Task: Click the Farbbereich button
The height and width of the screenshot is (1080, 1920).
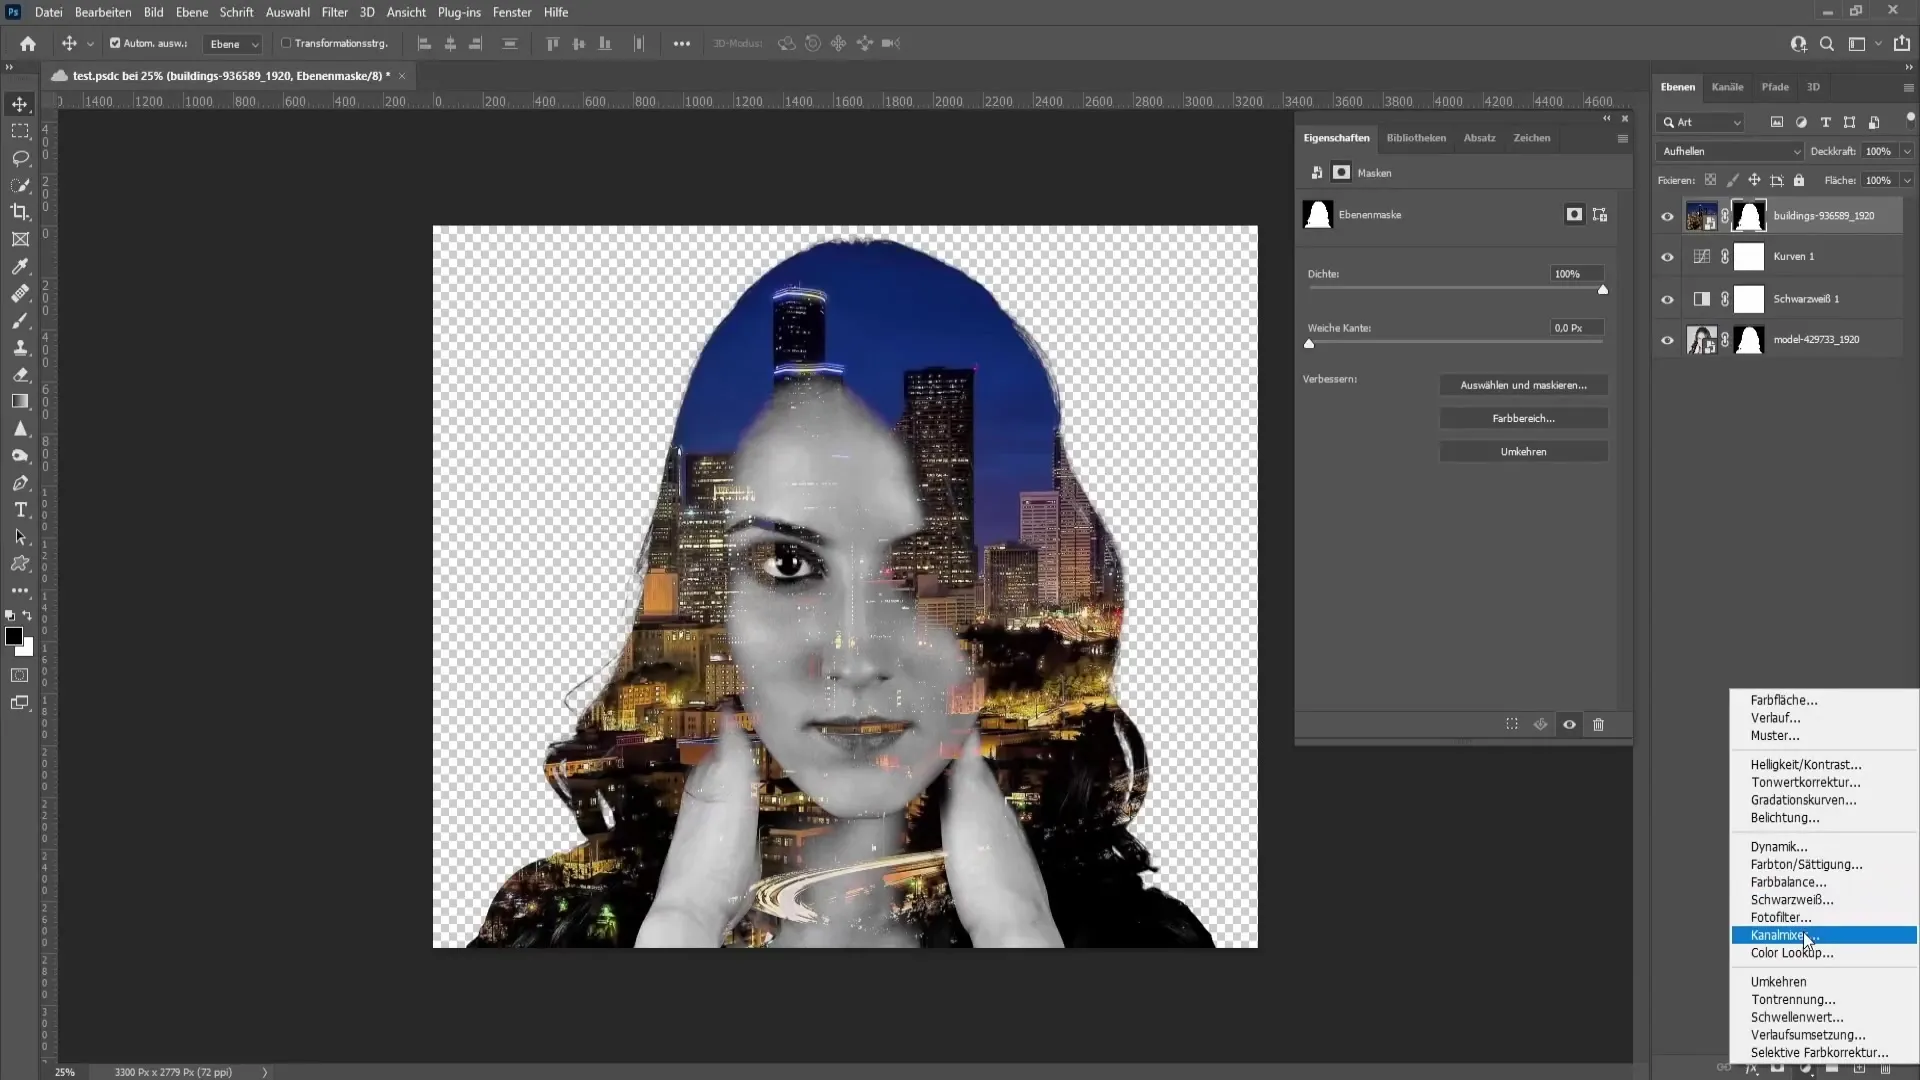Action: pos(1523,418)
